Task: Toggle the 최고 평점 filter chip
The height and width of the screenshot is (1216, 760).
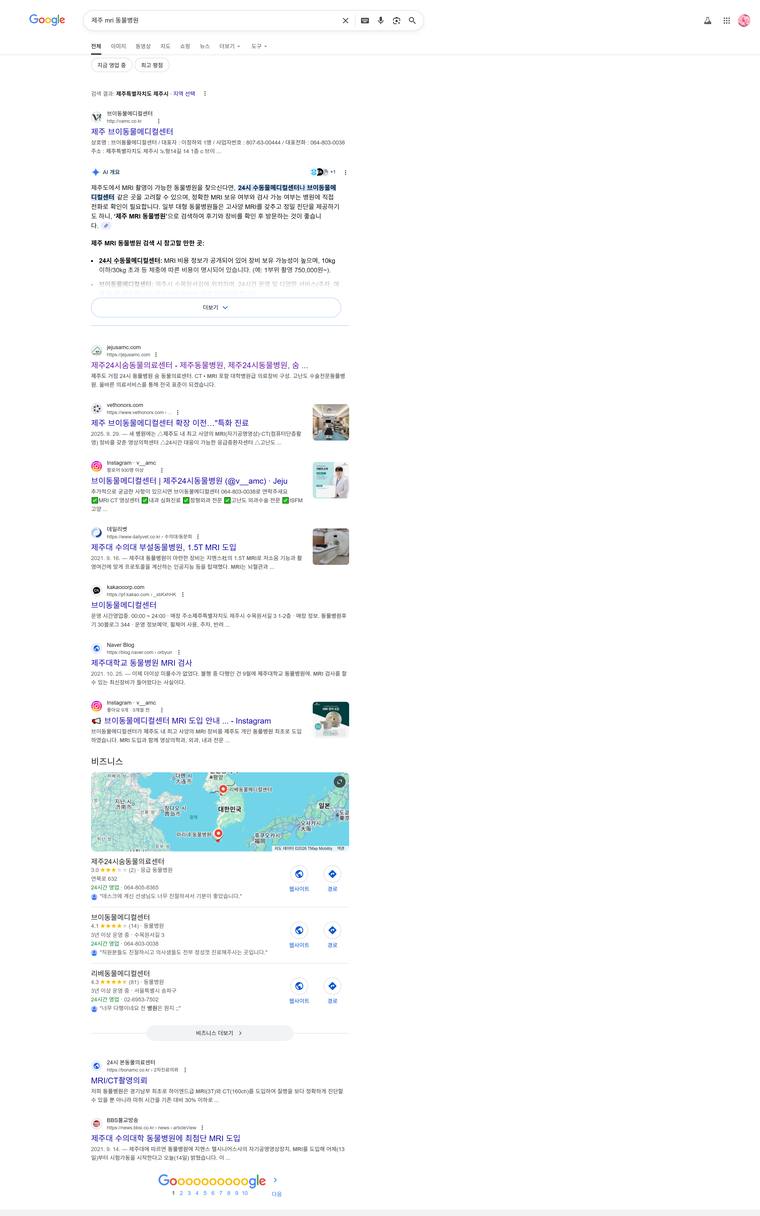Action: (152, 65)
